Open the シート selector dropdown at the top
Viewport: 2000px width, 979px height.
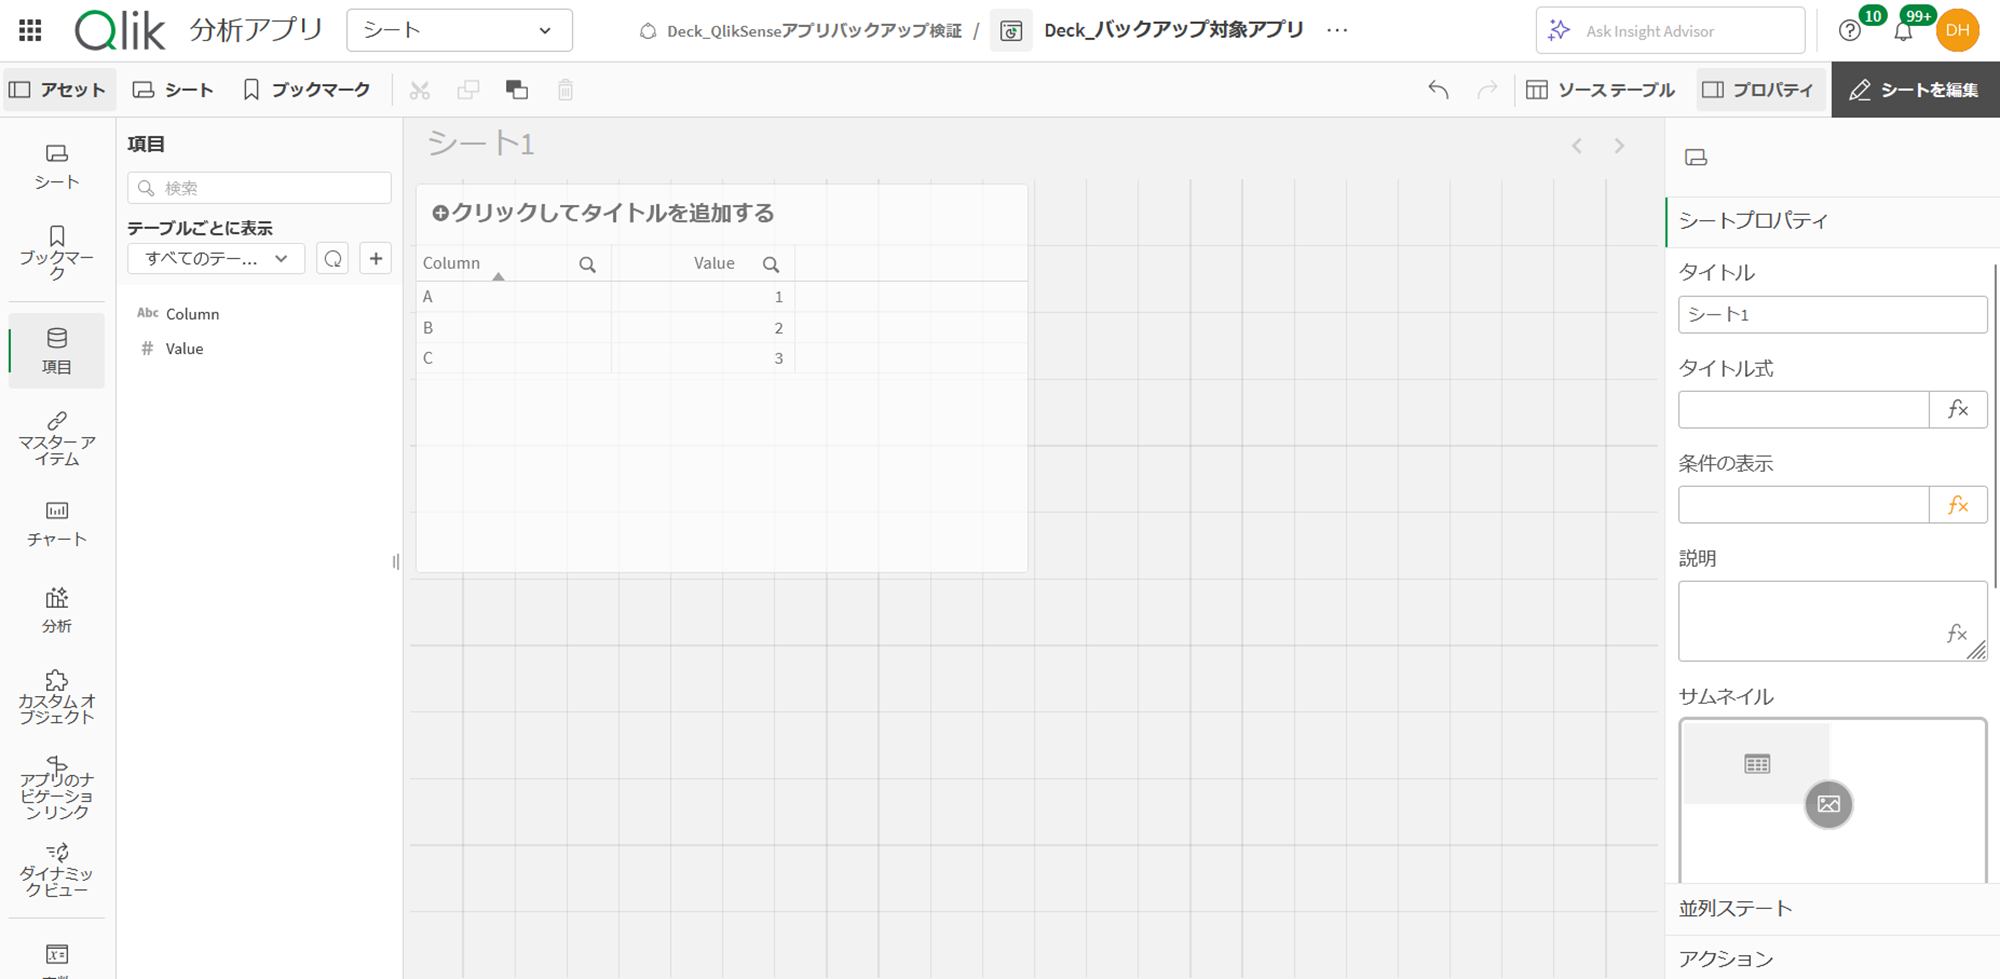click(459, 30)
